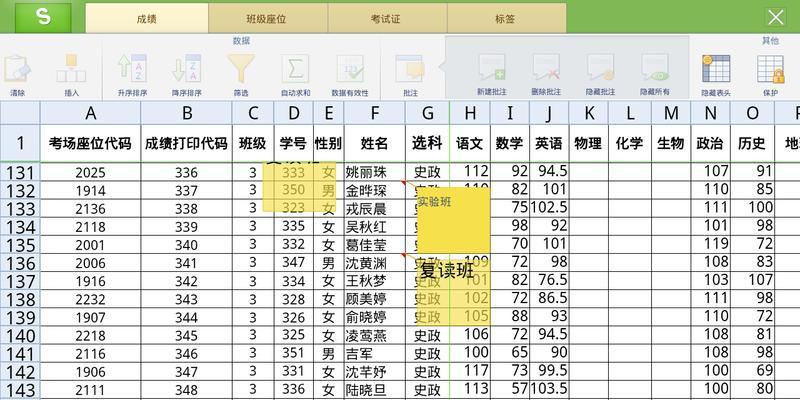This screenshot has height=400, width=800.
Task: Click the 插入 (Insert) icon
Action: (x=71, y=72)
